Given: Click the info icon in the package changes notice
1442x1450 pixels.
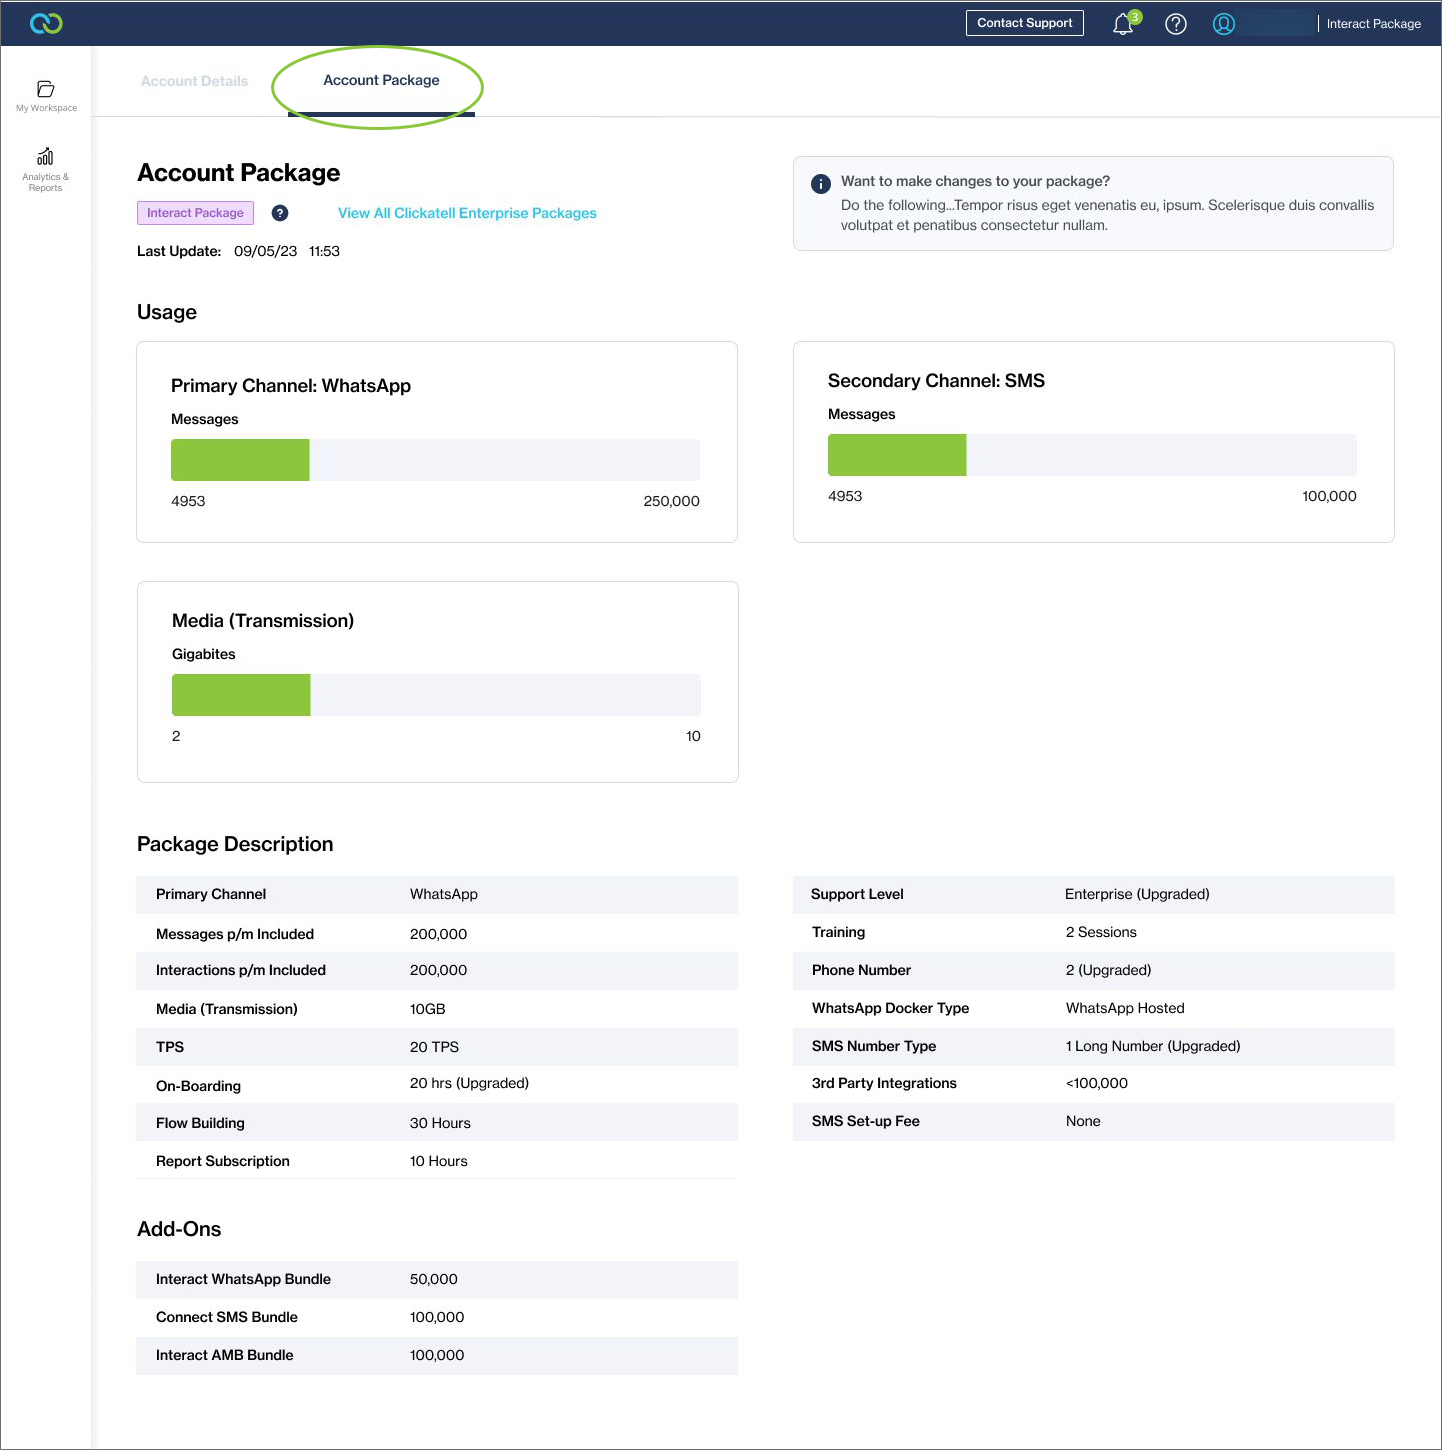Looking at the screenshot, I should tap(821, 183).
